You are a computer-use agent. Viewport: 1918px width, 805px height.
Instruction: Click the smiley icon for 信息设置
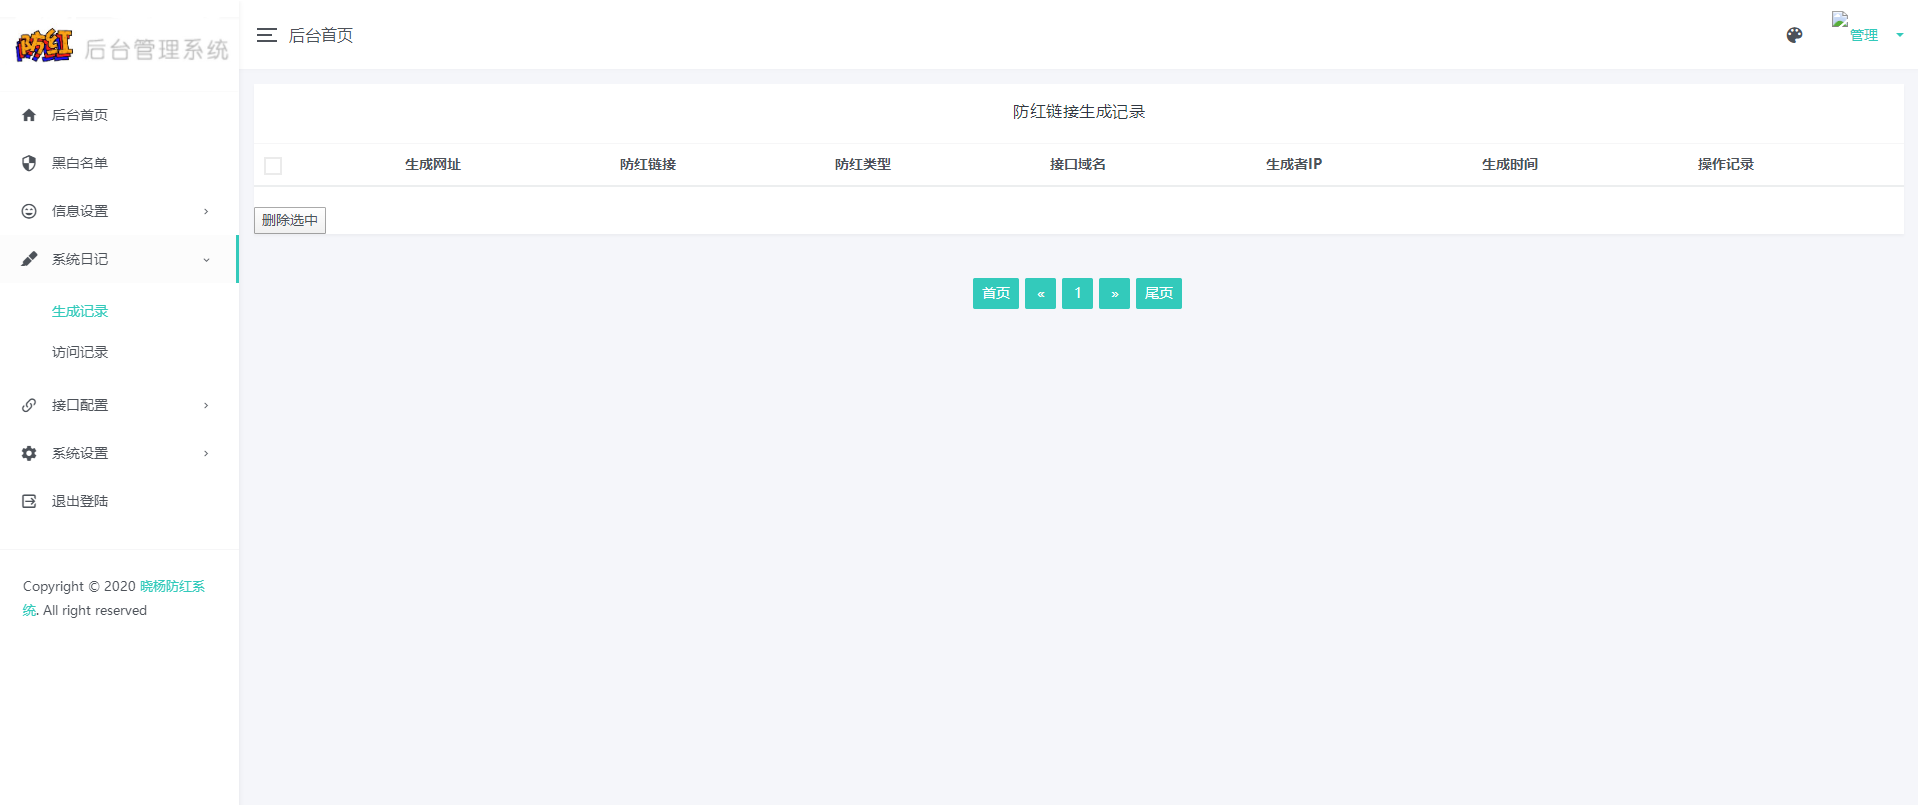(29, 211)
